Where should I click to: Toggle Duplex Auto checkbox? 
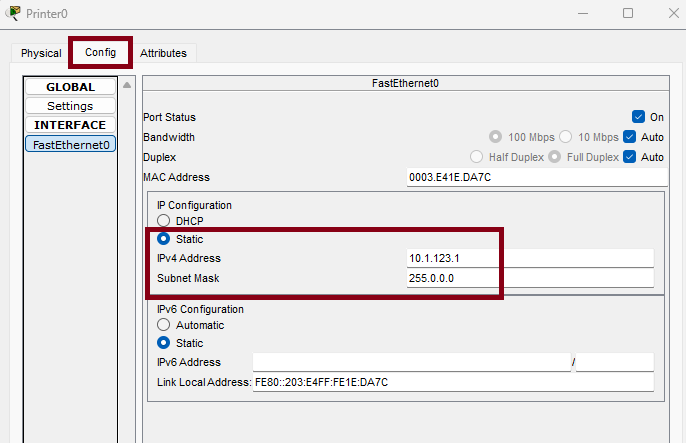point(630,157)
